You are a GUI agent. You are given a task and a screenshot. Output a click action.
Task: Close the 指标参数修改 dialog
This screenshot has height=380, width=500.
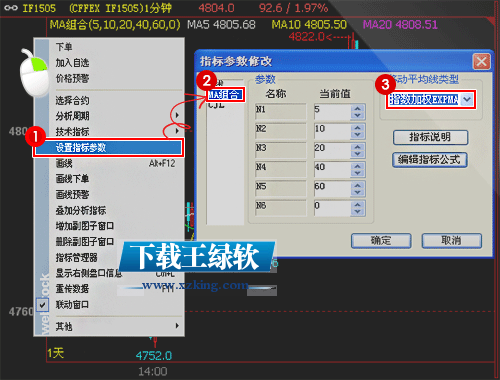coord(481,62)
